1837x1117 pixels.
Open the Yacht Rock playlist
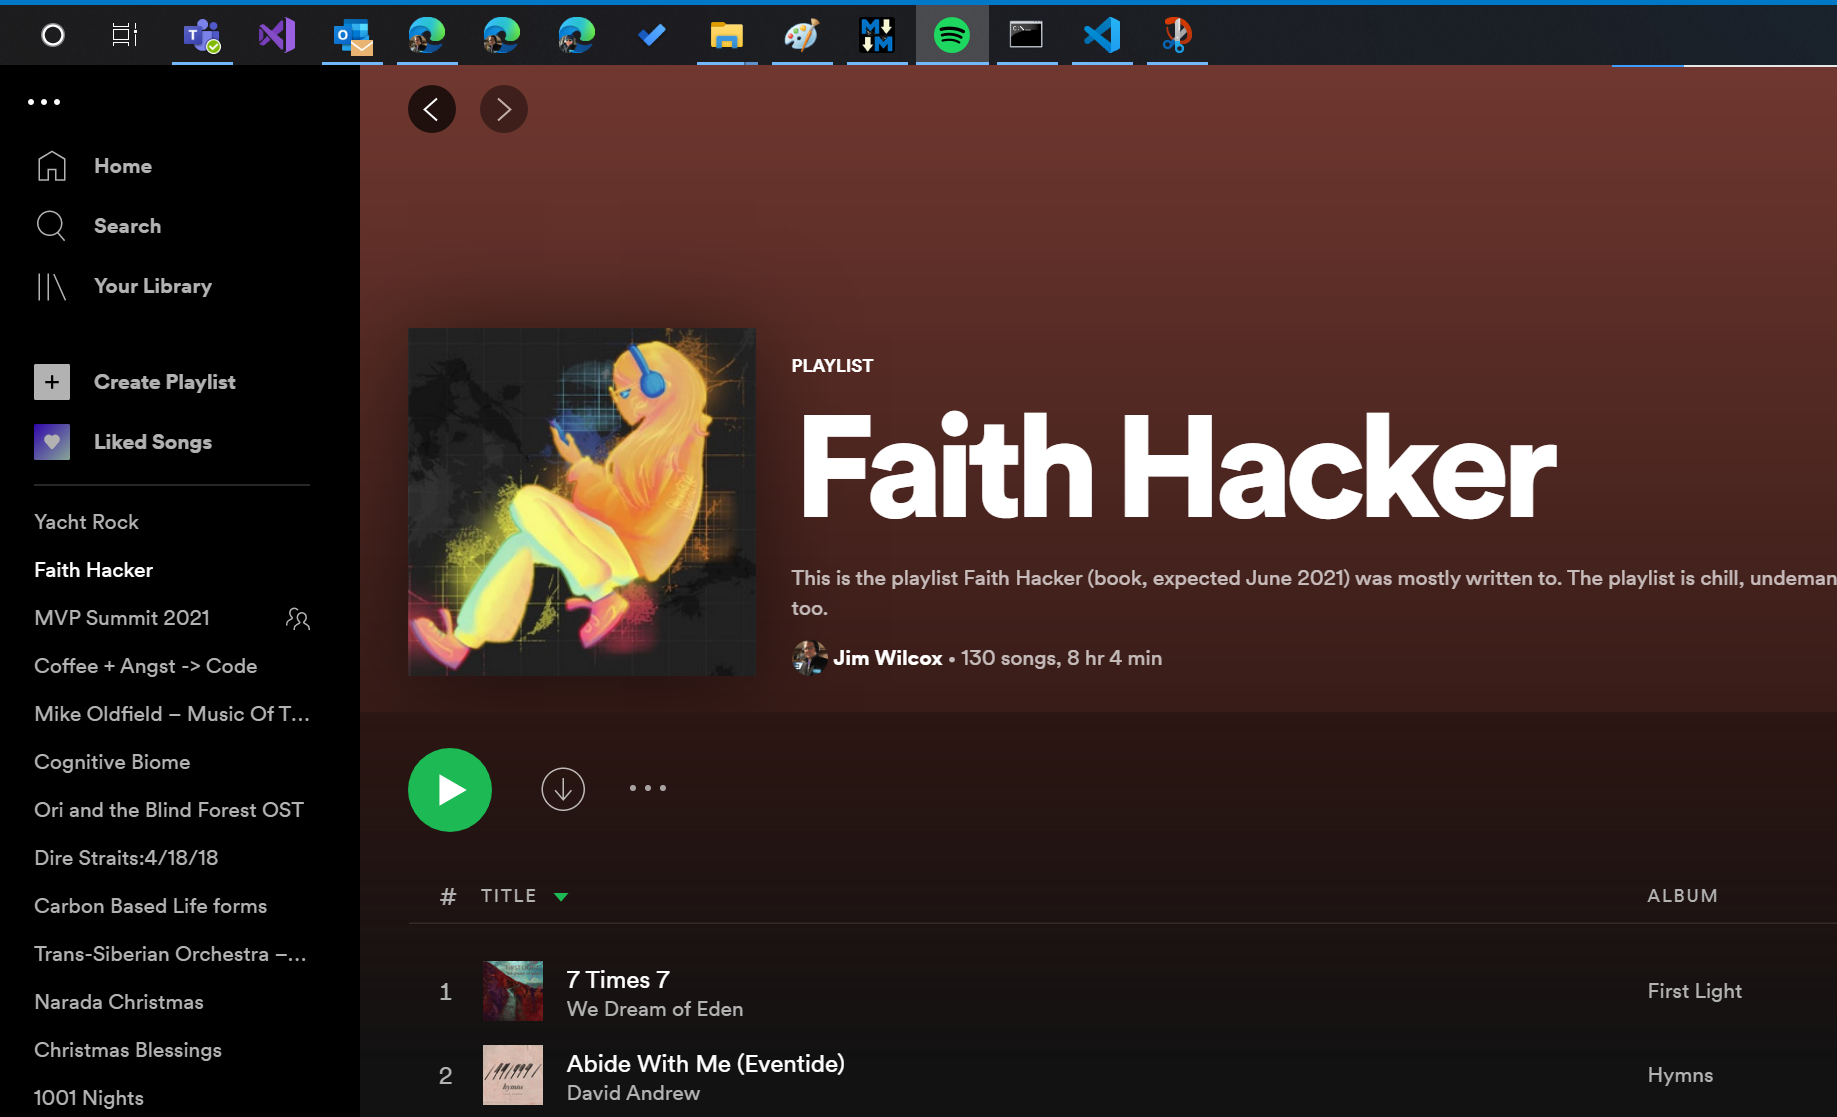(x=86, y=522)
